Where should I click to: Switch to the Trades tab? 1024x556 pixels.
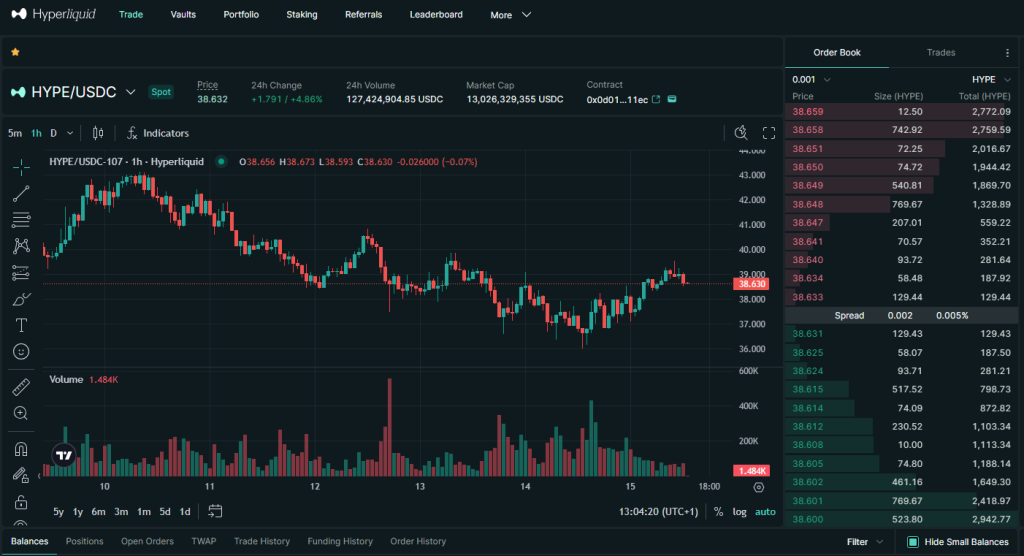click(940, 53)
